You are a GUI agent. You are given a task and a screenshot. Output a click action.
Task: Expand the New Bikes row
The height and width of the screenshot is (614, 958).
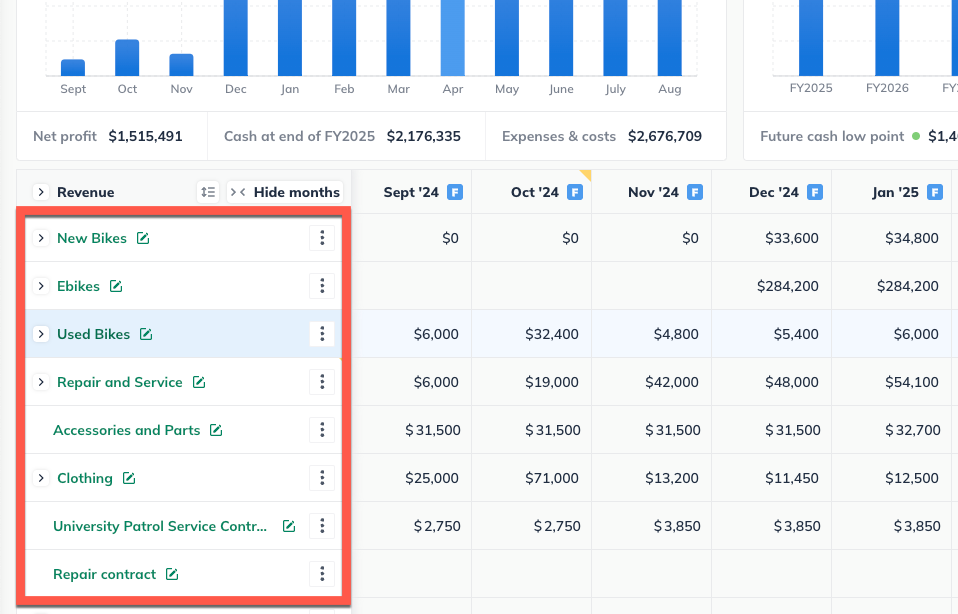coord(41,238)
